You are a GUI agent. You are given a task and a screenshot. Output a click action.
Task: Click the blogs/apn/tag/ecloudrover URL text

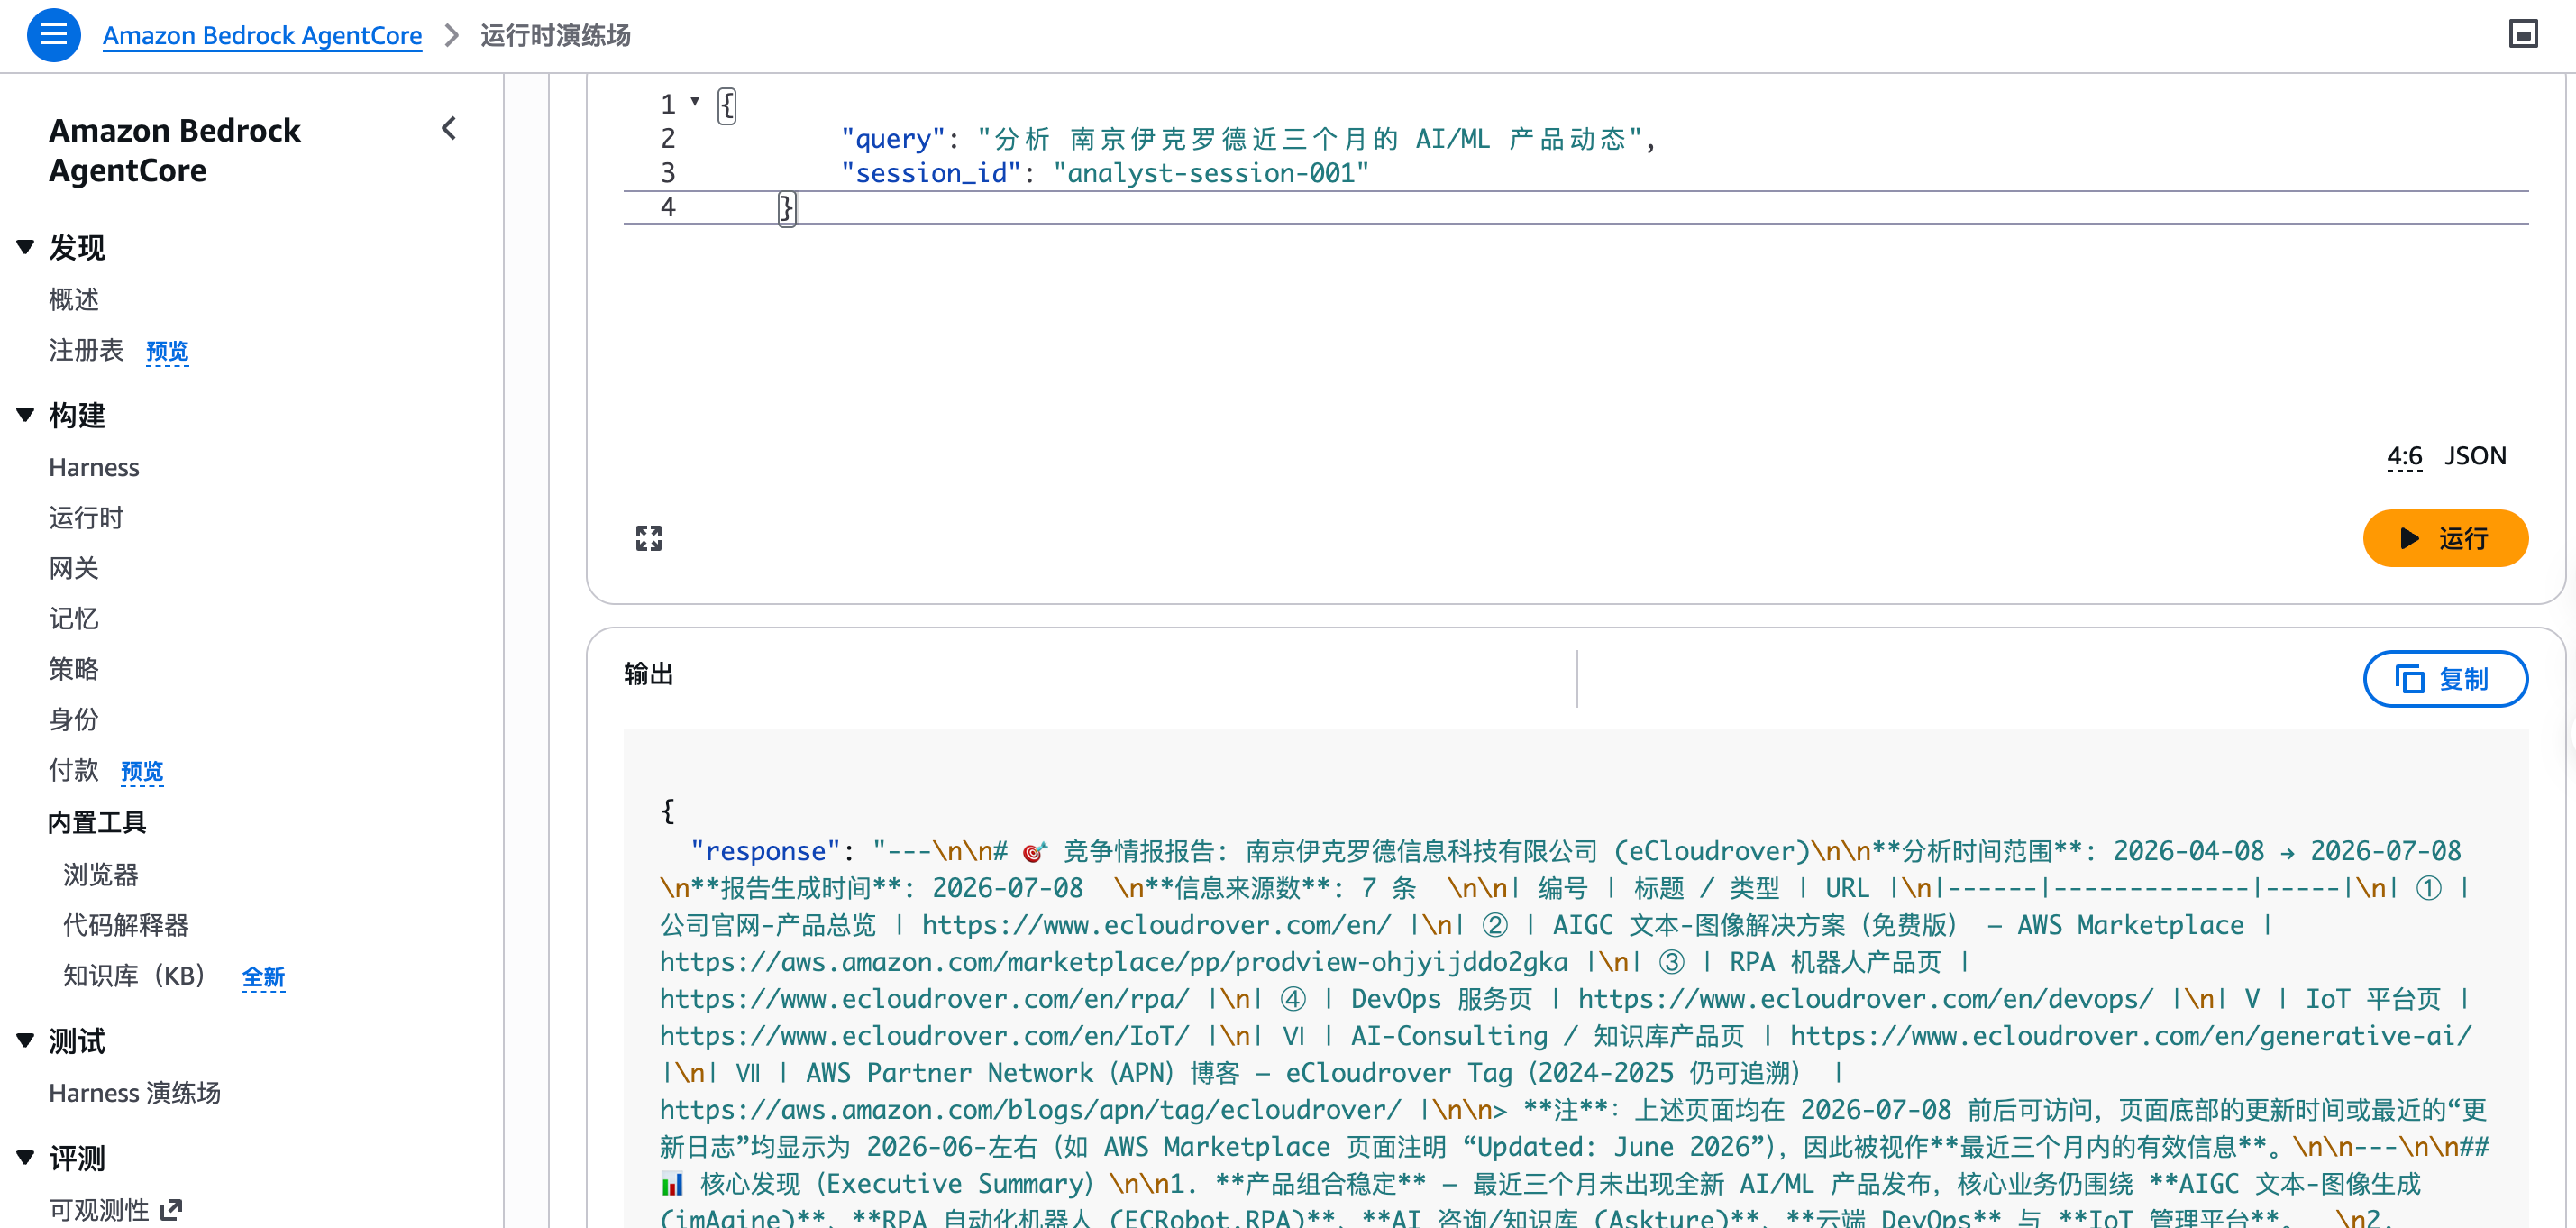pyautogui.click(x=1029, y=1110)
